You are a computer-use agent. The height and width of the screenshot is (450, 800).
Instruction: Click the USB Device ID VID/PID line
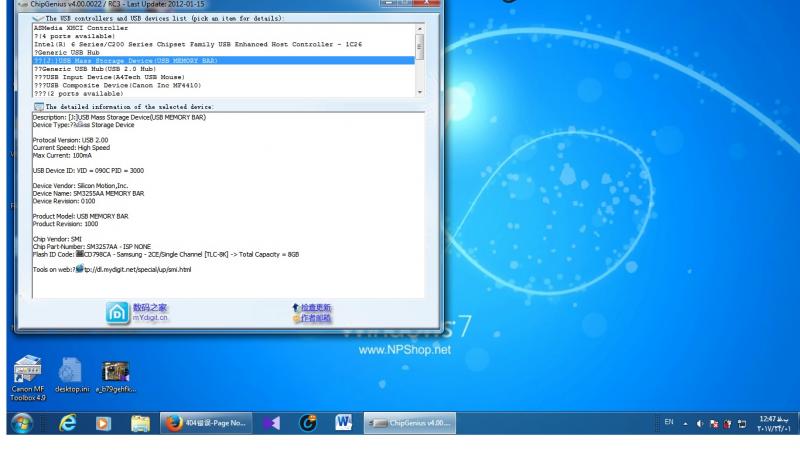tap(88, 170)
